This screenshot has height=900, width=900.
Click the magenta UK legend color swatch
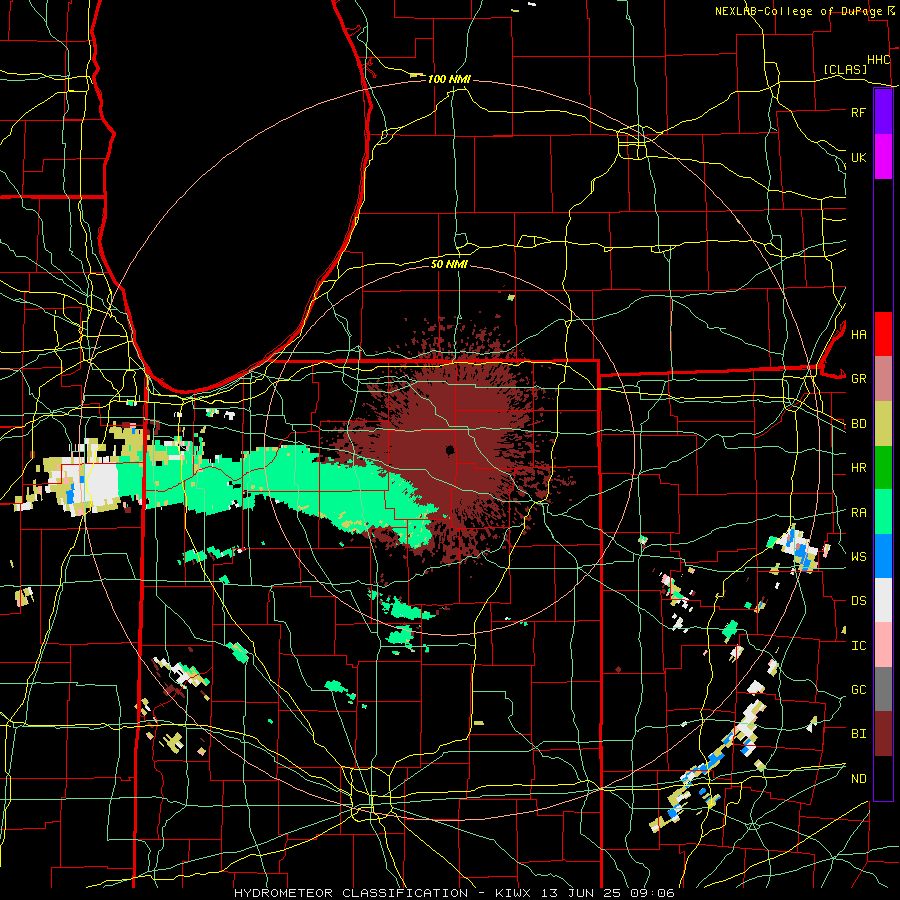883,157
